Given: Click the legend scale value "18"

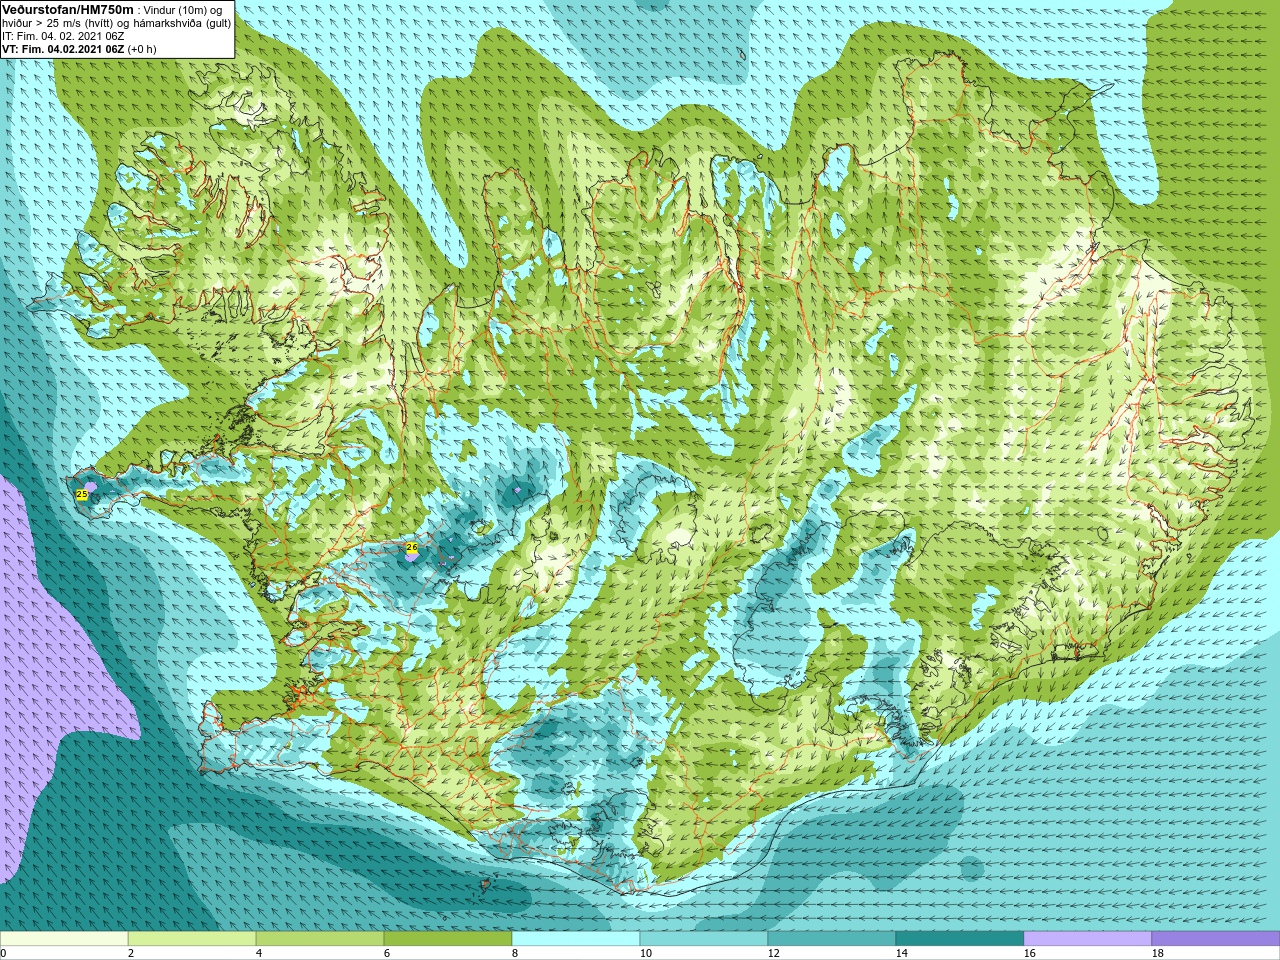Looking at the screenshot, I should click(1157, 953).
